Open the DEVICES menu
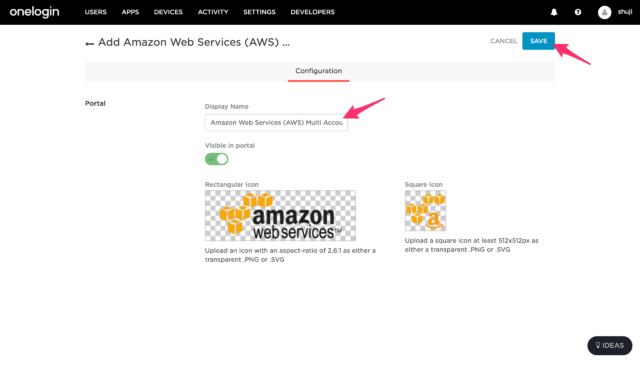Screen dimensions: 640x373 168,12
